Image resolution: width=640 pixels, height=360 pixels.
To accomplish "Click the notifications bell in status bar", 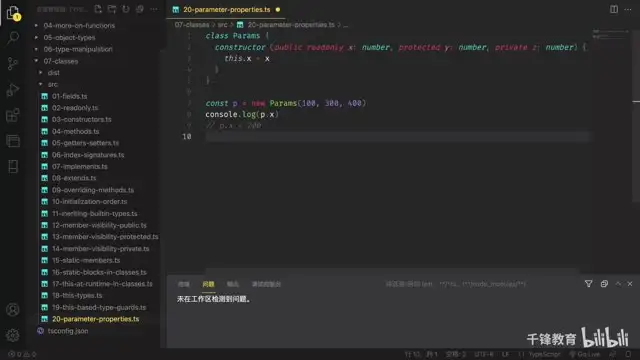I will click(x=629, y=354).
